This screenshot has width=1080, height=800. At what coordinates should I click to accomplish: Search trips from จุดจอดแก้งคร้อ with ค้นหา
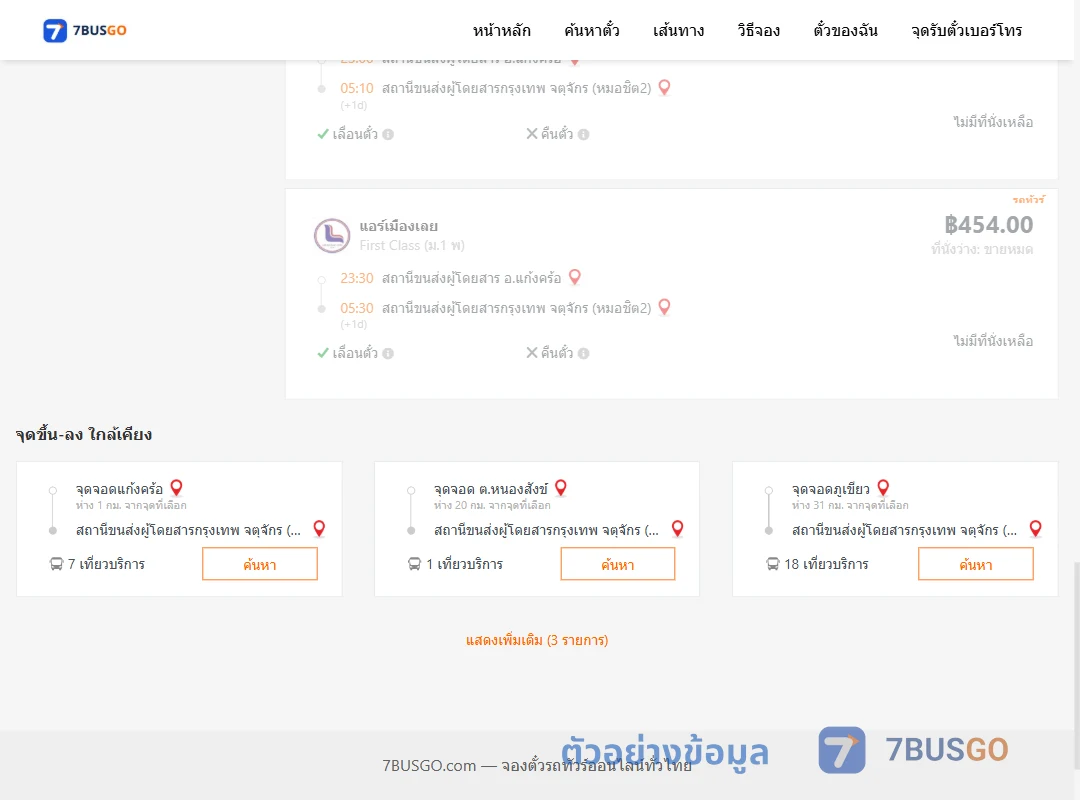point(260,564)
